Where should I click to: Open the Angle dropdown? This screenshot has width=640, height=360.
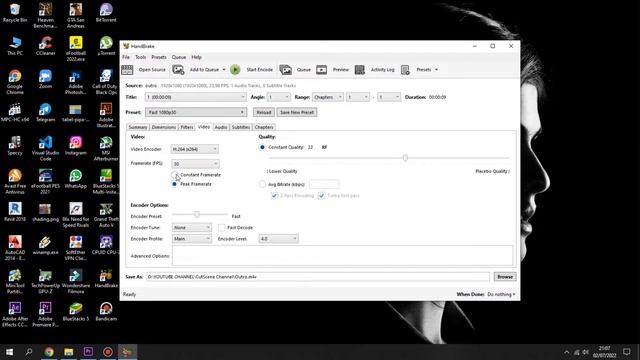[278, 97]
